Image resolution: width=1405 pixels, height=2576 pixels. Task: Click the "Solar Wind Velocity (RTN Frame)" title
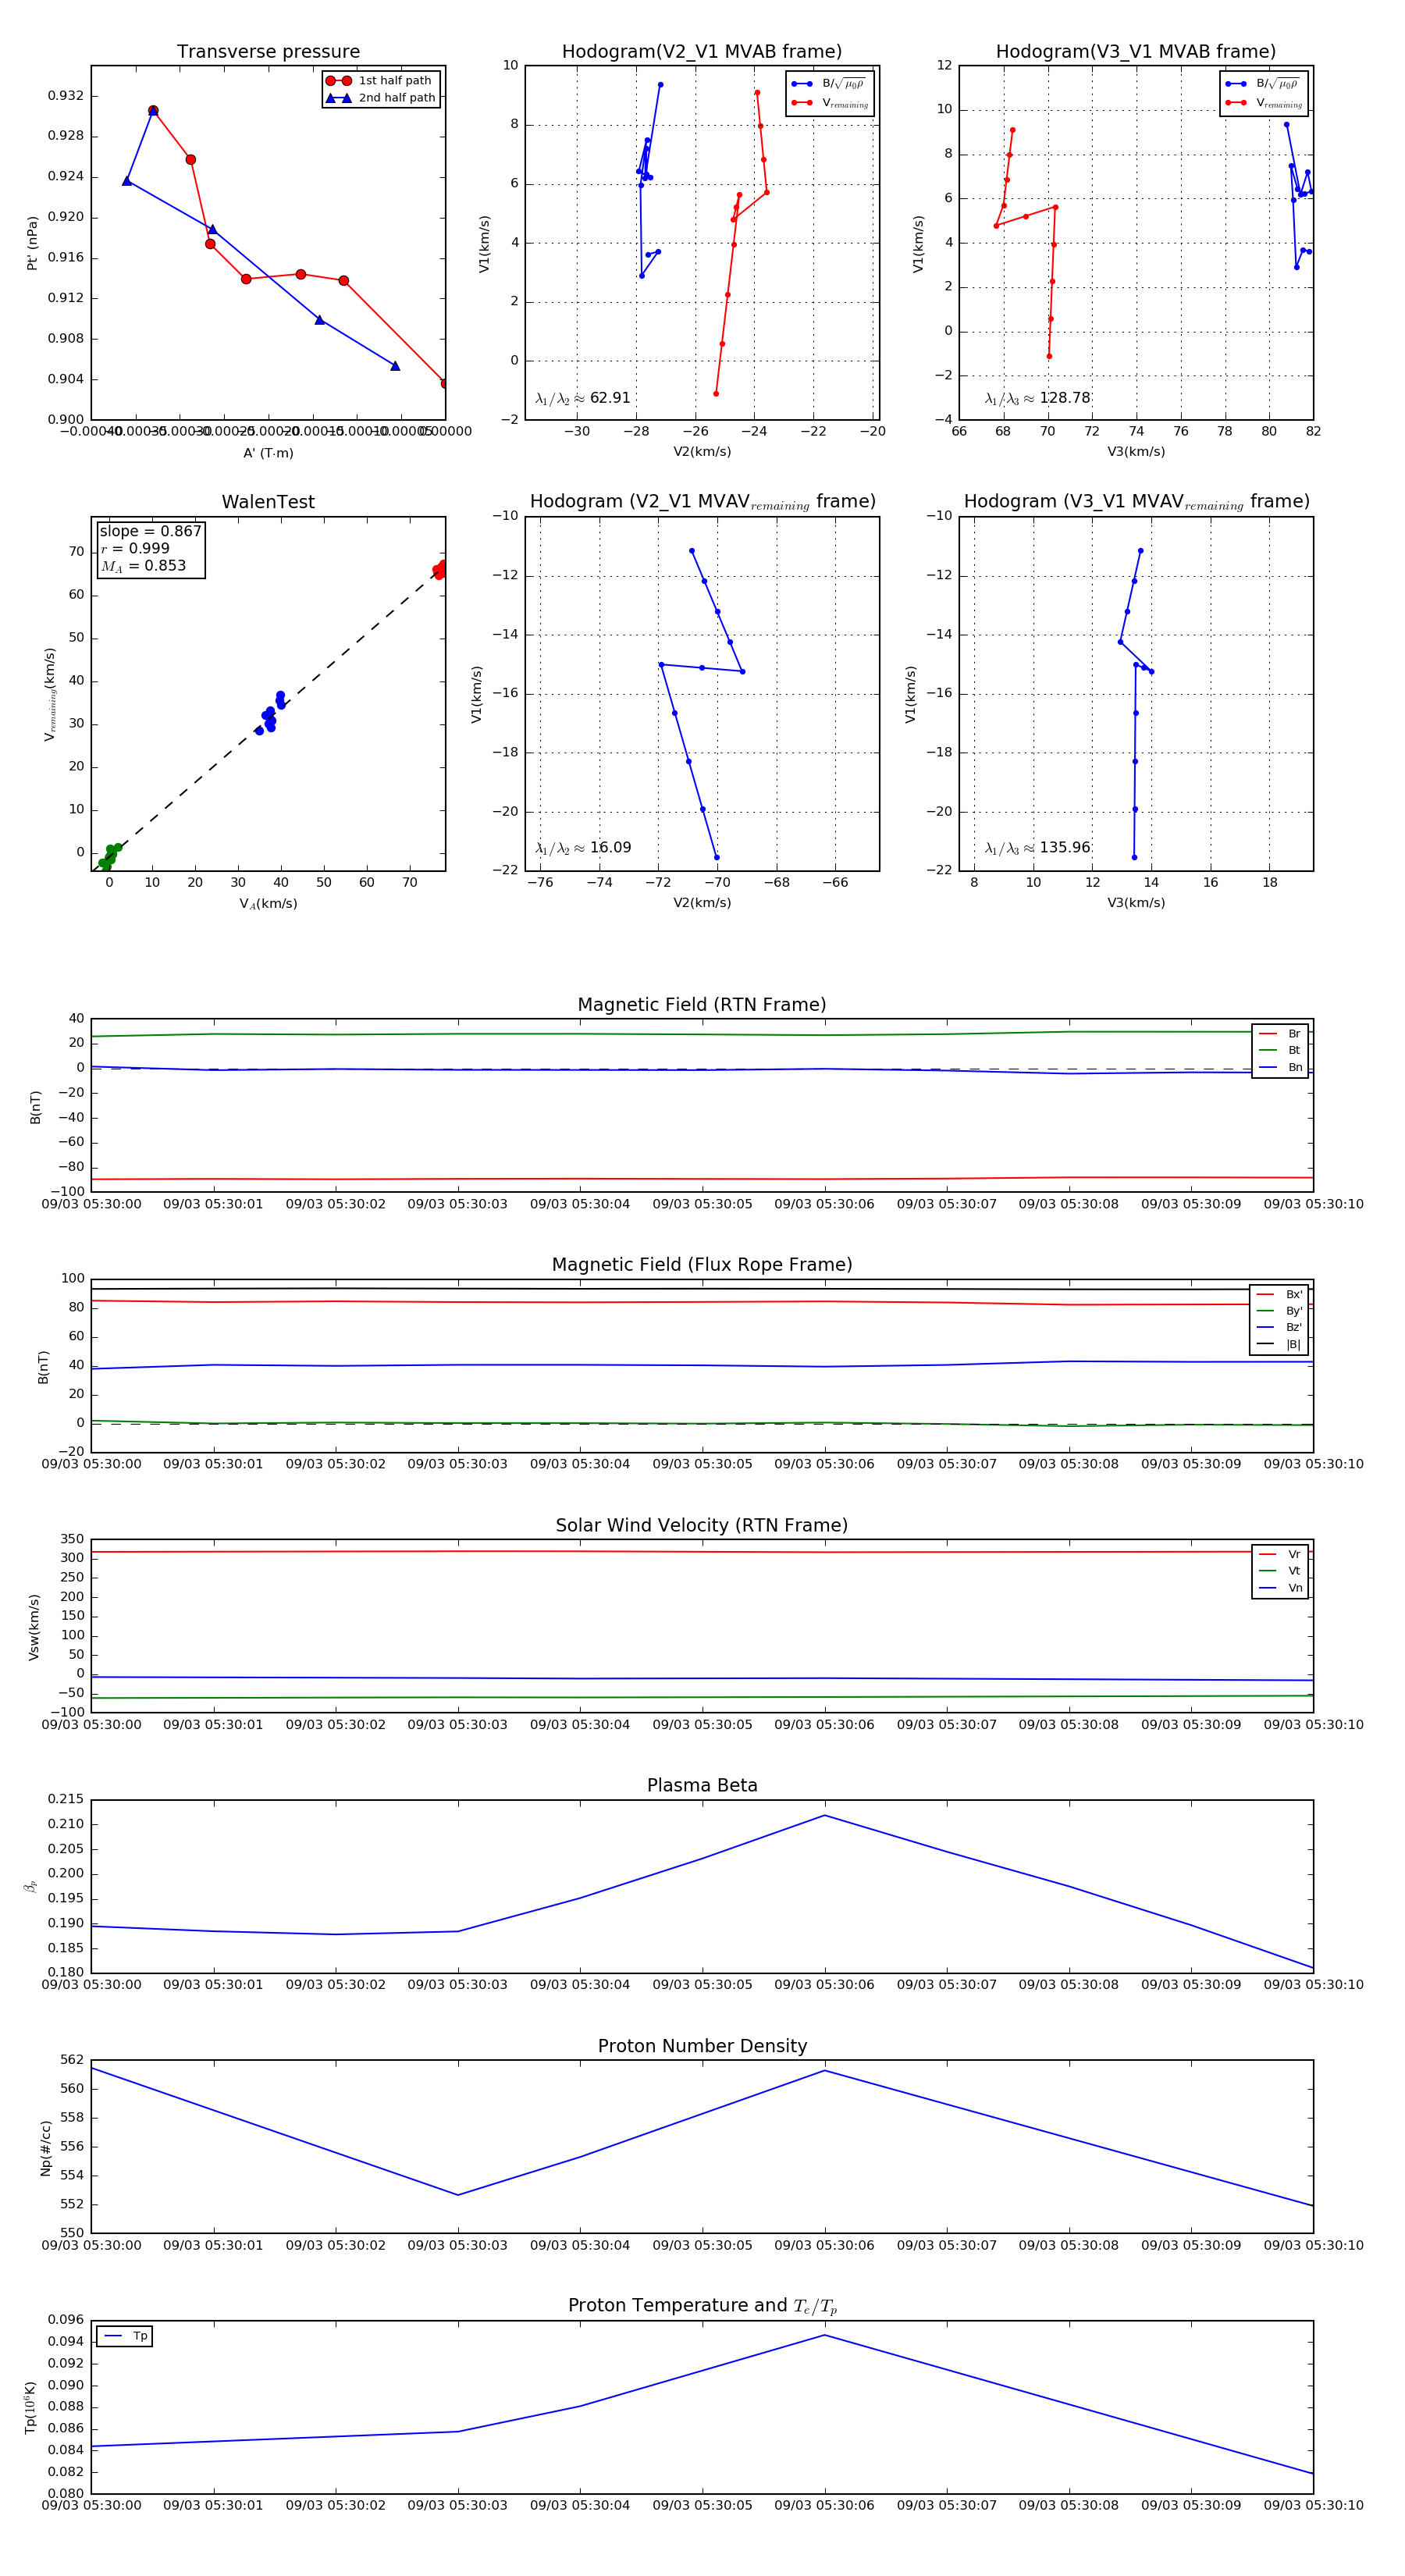coord(702,1525)
